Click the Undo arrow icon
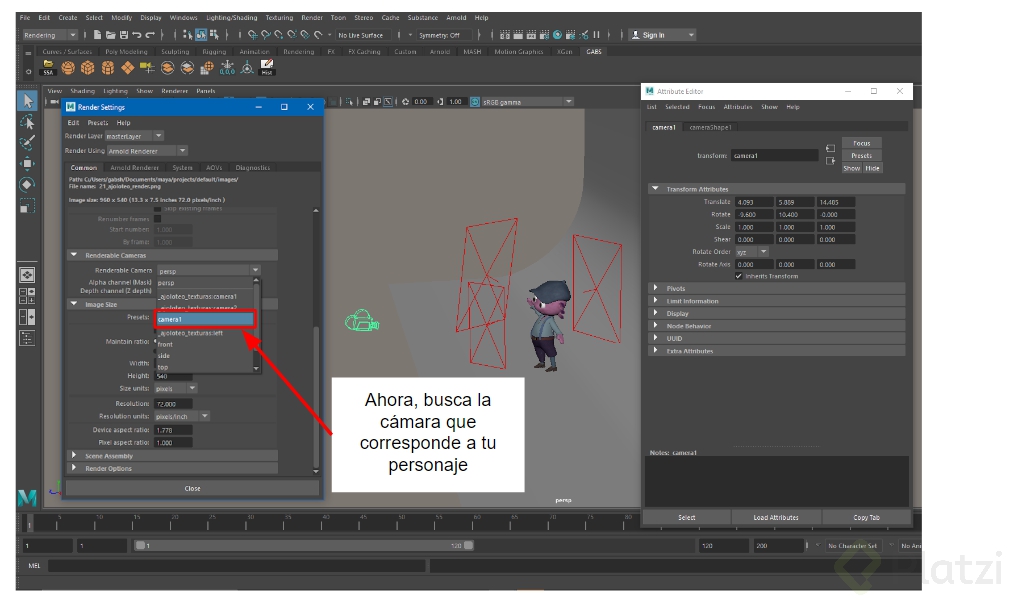1013x602 pixels. [x=136, y=35]
